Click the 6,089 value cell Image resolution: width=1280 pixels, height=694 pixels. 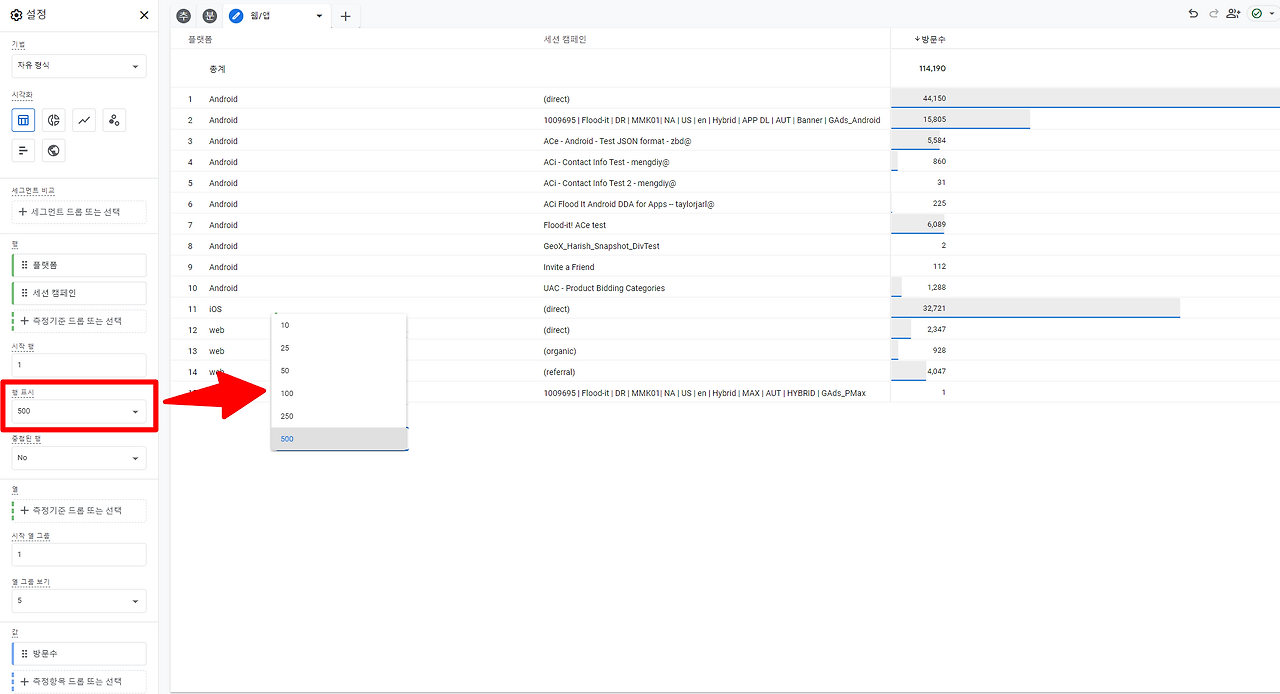coord(937,225)
